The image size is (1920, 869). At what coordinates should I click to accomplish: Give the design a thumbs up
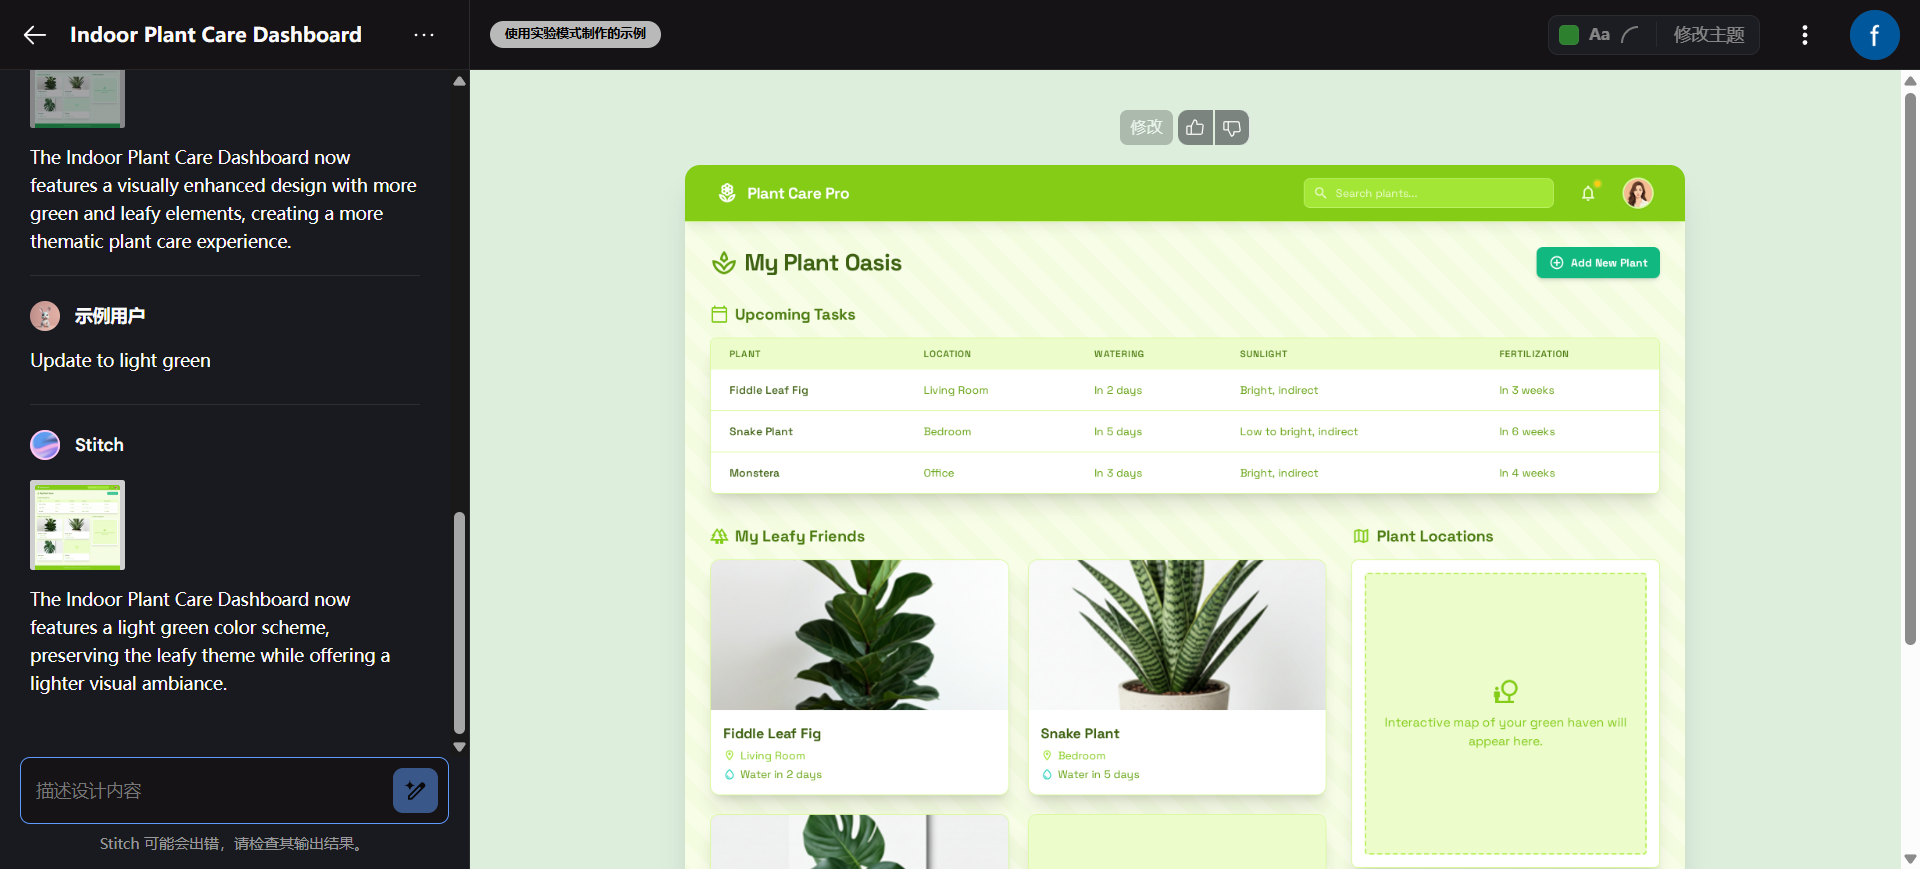(1195, 127)
